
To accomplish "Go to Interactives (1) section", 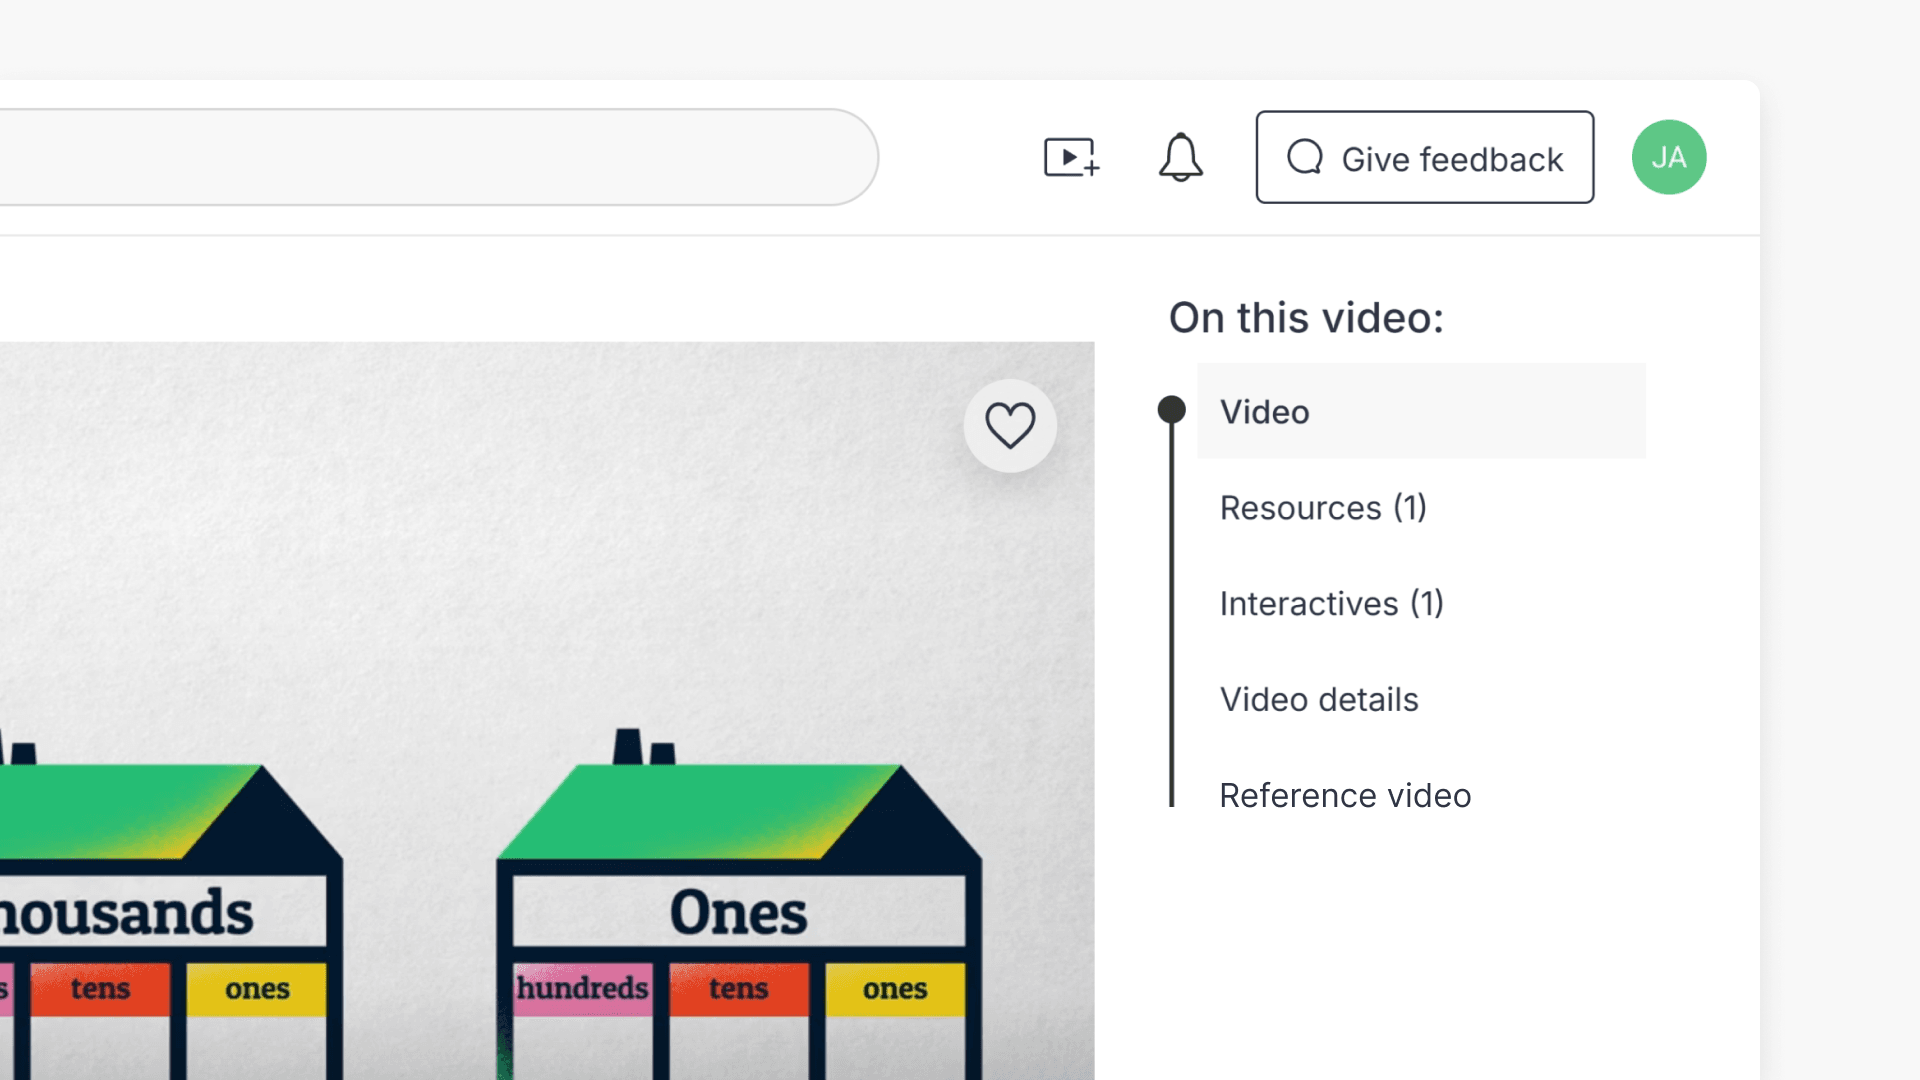I will tap(1331, 604).
